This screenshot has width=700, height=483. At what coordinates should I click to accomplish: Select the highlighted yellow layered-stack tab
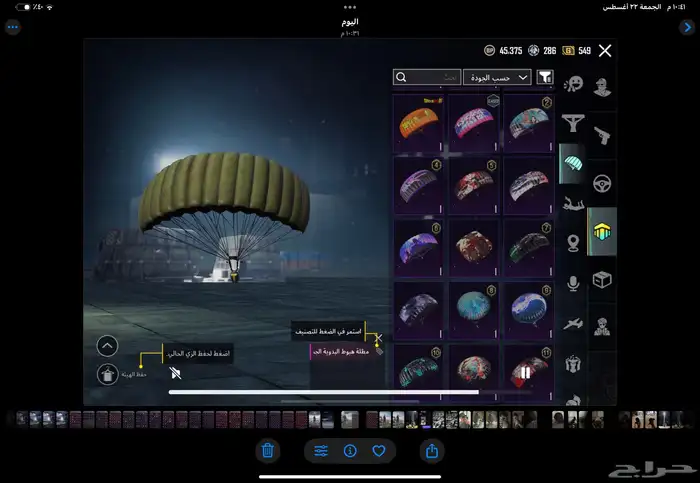(x=602, y=231)
